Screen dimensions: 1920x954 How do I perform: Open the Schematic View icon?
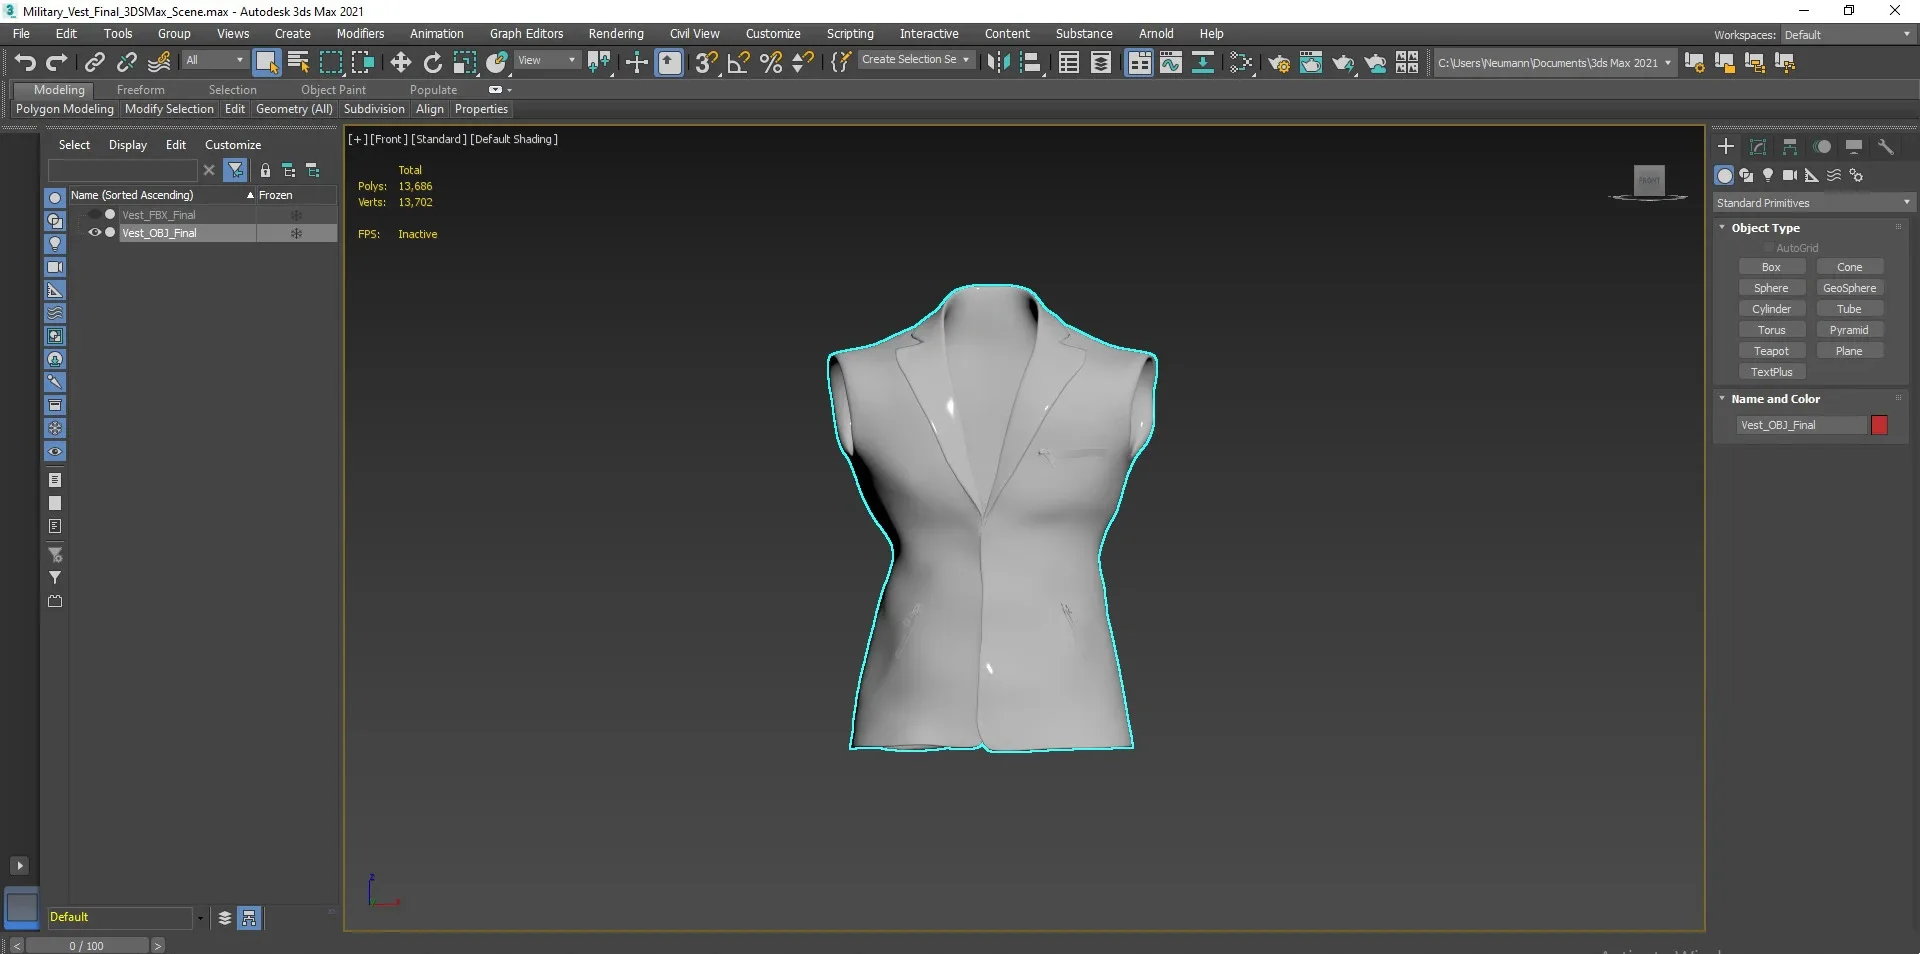[x=1202, y=63]
